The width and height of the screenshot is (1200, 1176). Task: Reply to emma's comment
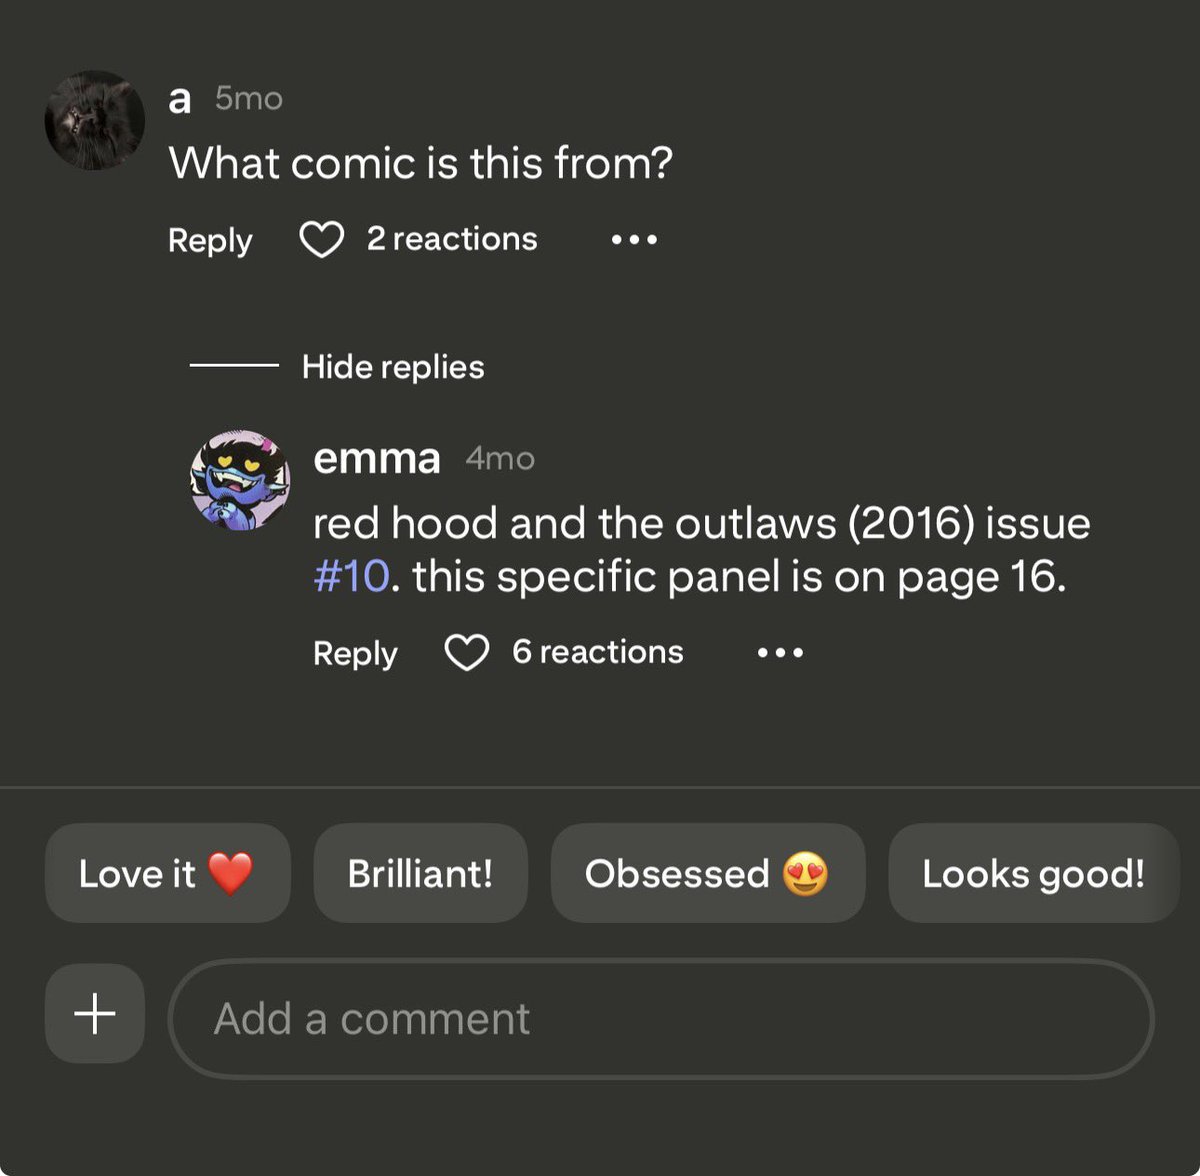point(355,654)
